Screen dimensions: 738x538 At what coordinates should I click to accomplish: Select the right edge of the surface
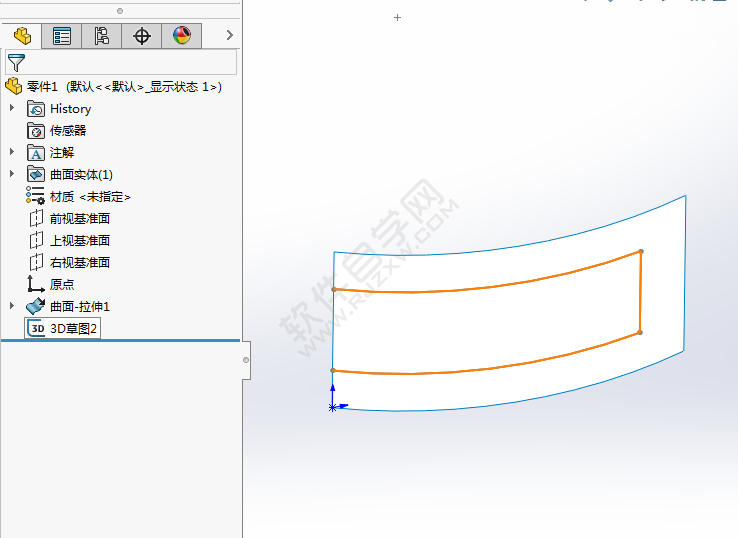(685, 273)
